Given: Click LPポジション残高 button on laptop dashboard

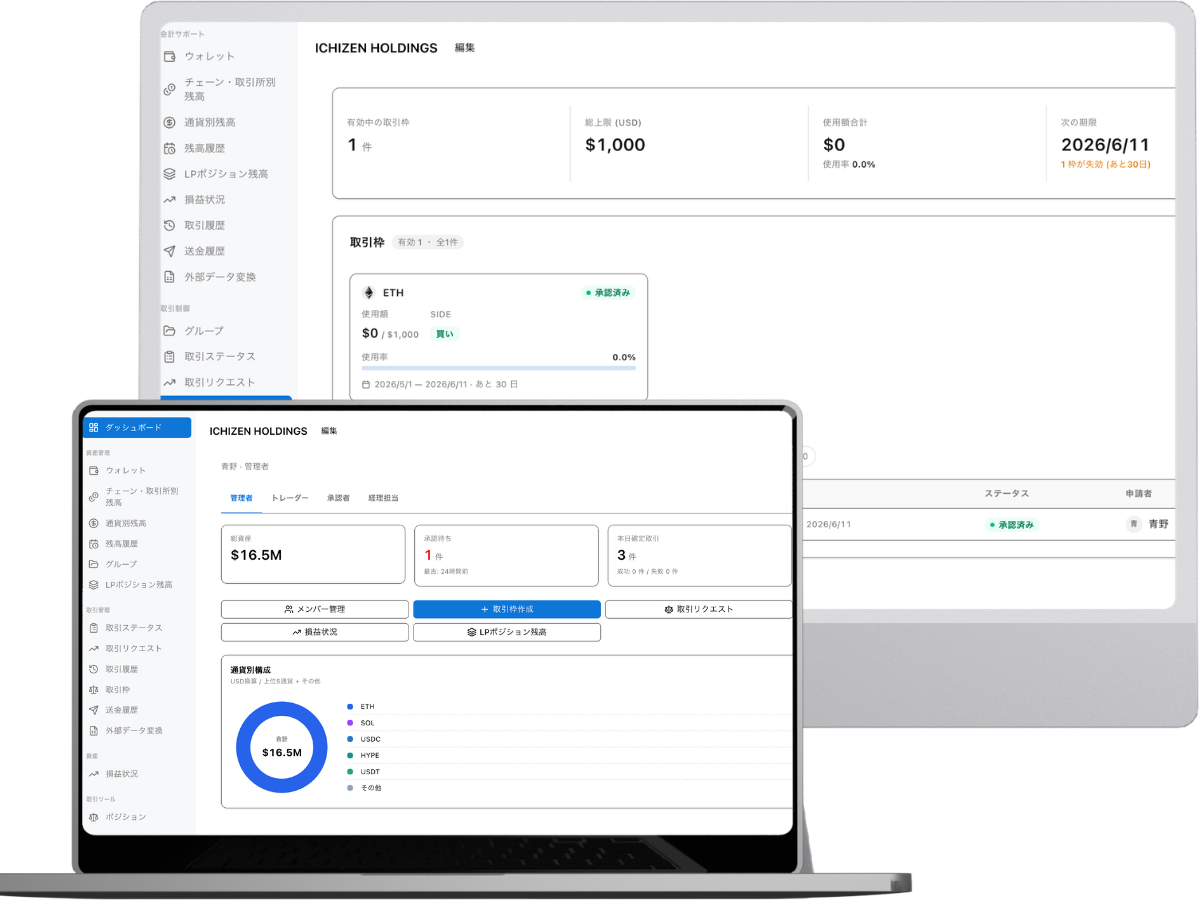Looking at the screenshot, I should [507, 632].
